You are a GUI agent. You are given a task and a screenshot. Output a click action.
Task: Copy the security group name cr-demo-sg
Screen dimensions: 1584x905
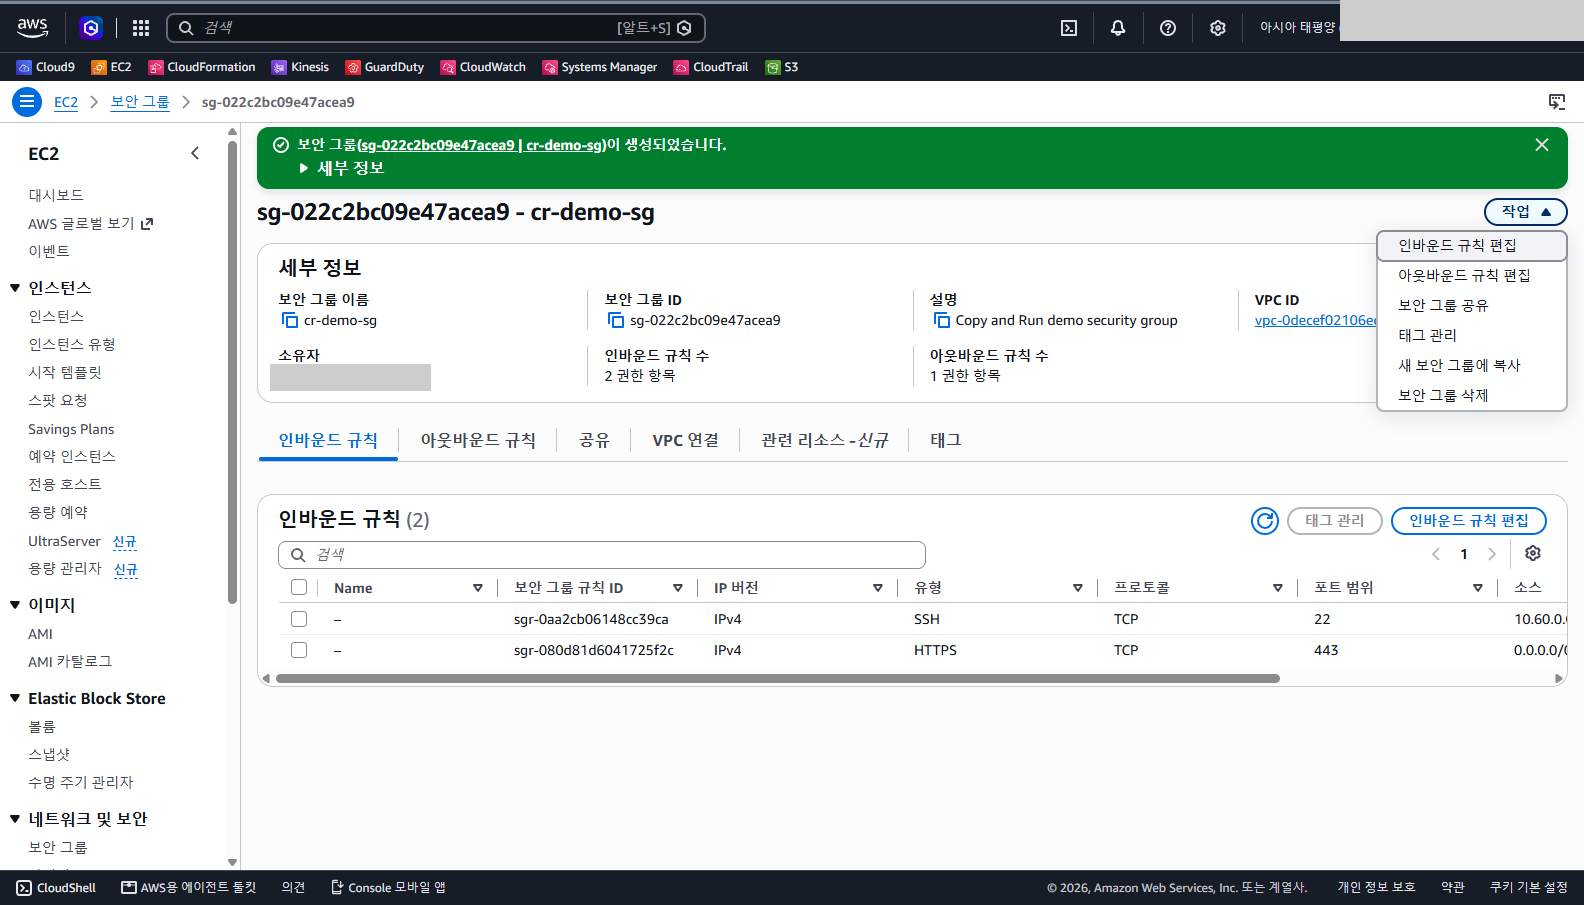point(290,320)
